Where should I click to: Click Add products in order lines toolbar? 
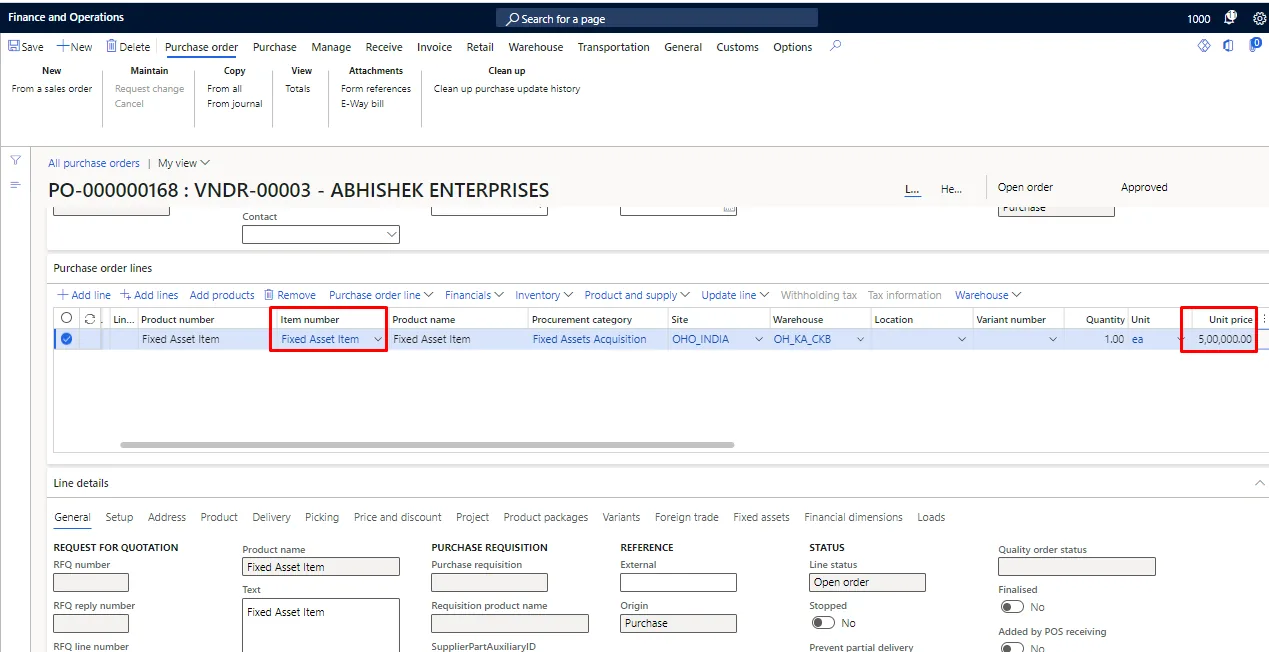(x=222, y=295)
